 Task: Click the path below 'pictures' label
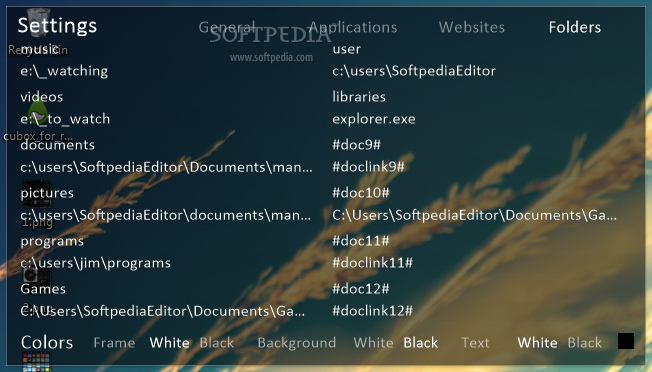(165, 215)
